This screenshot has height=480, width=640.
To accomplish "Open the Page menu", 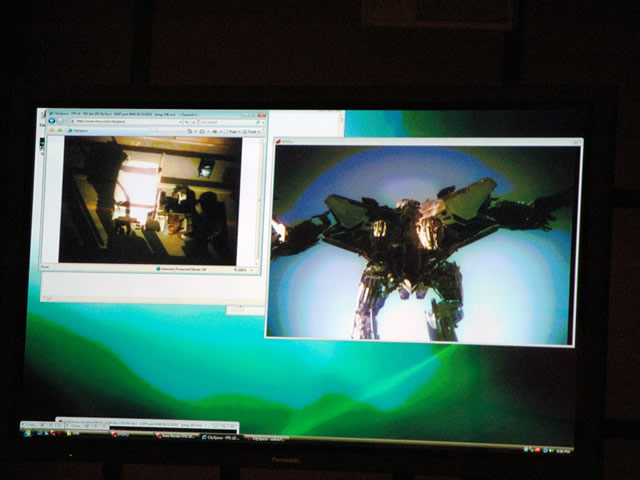I will point(233,132).
